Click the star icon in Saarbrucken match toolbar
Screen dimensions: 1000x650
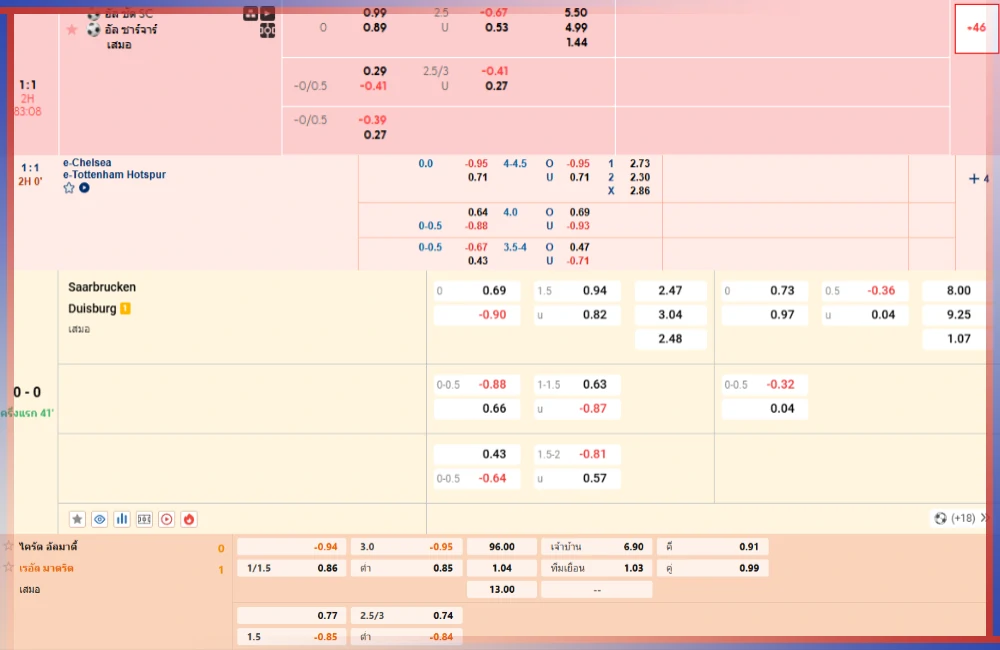(x=77, y=519)
